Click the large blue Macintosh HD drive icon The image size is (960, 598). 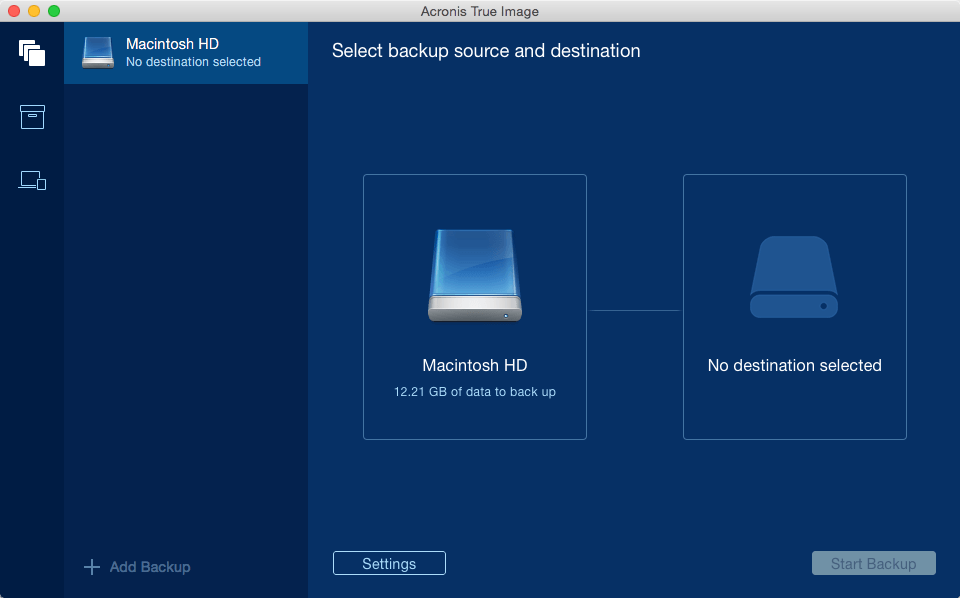pyautogui.click(x=475, y=275)
